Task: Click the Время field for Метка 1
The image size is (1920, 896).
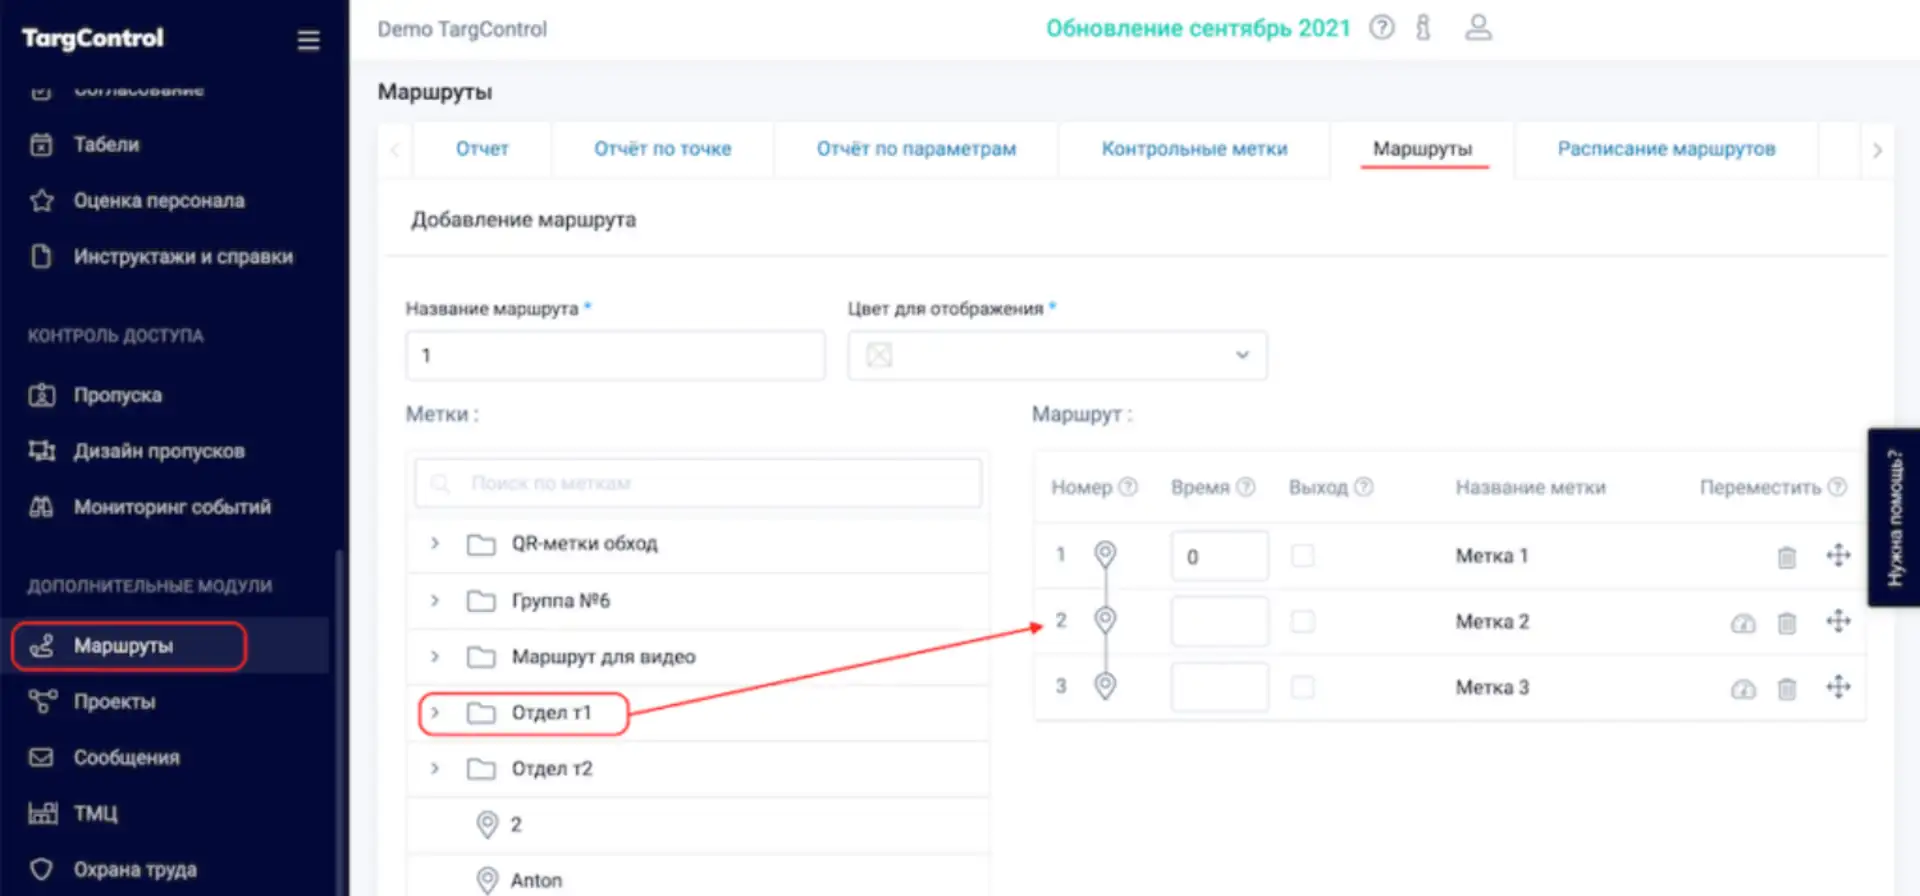Action: pos(1219,556)
